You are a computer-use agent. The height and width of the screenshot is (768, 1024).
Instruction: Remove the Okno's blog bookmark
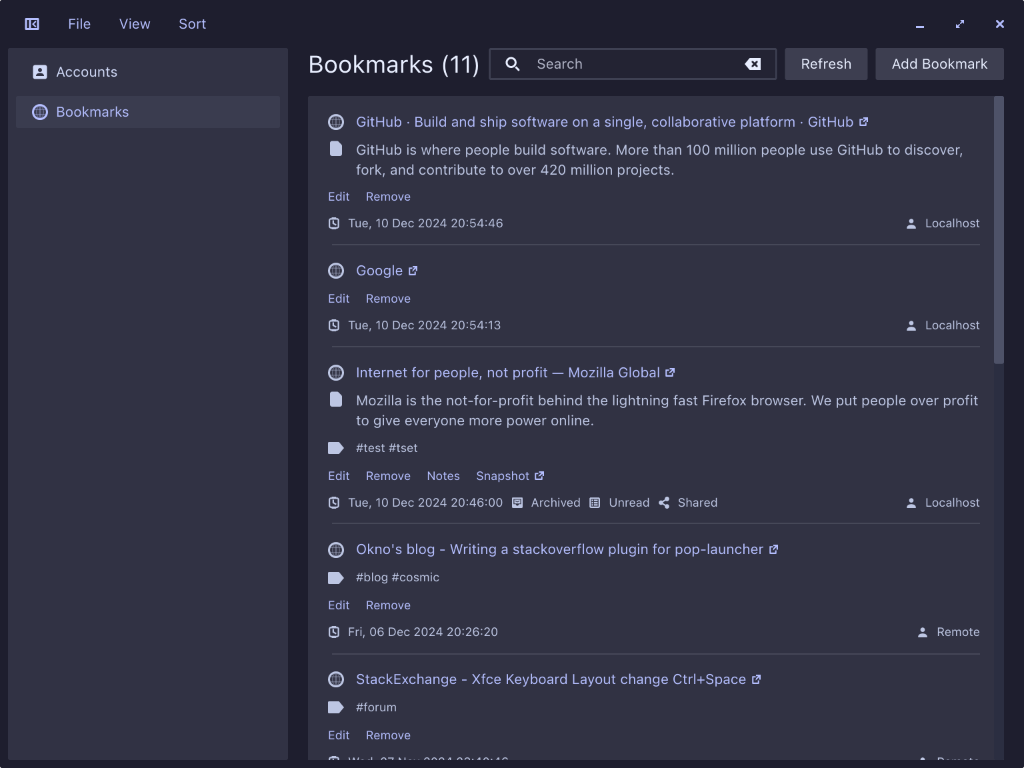(x=388, y=605)
